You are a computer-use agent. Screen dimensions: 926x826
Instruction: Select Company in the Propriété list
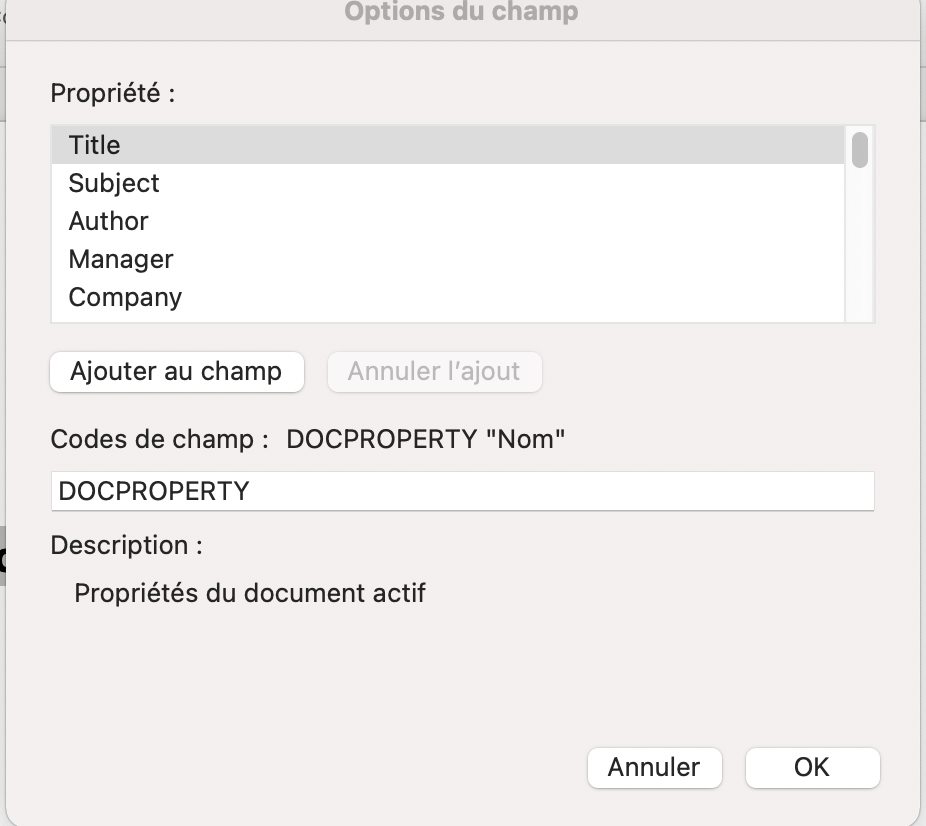pos(125,297)
